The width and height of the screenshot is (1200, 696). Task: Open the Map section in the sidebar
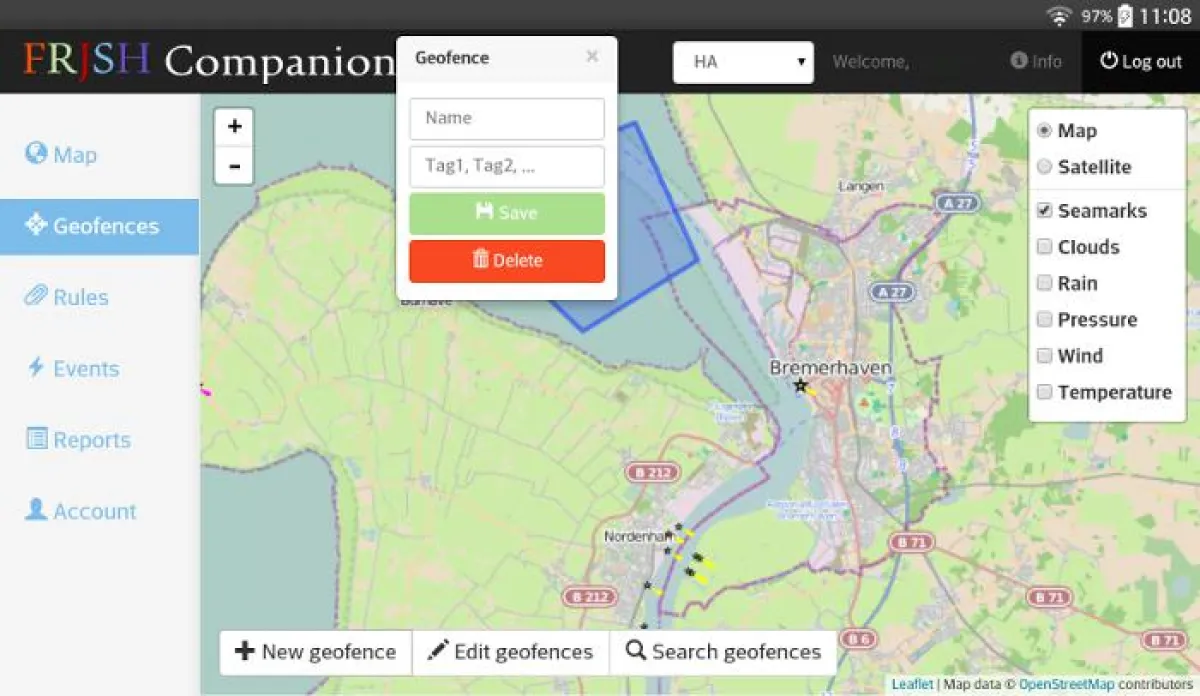[60, 154]
